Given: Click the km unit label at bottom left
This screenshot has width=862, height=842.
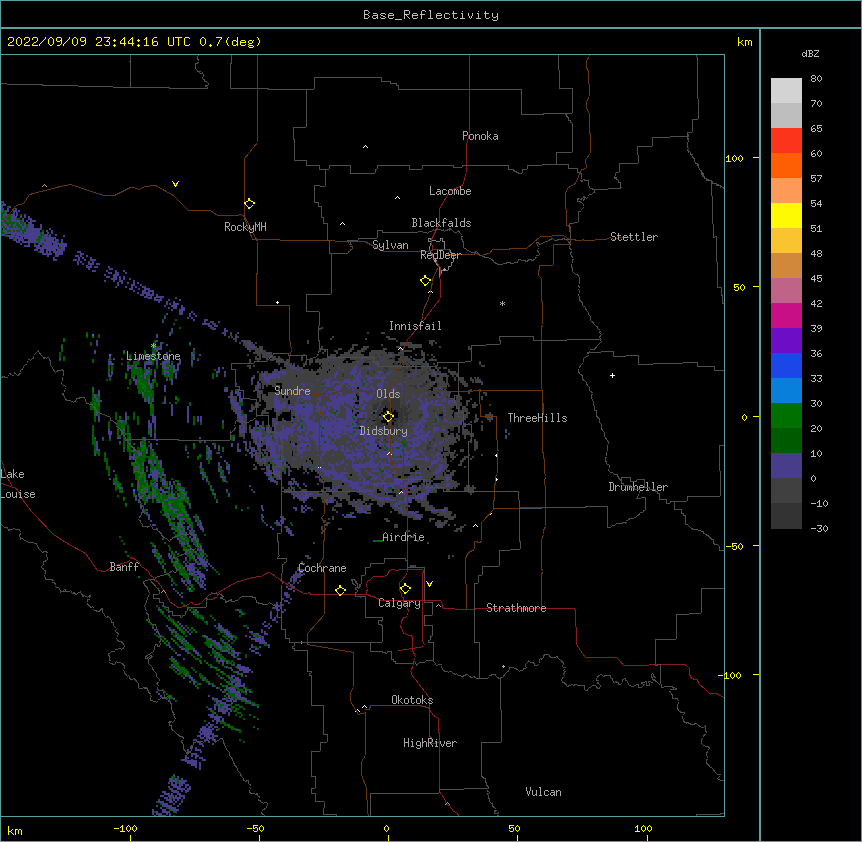Looking at the screenshot, I should point(14,831).
